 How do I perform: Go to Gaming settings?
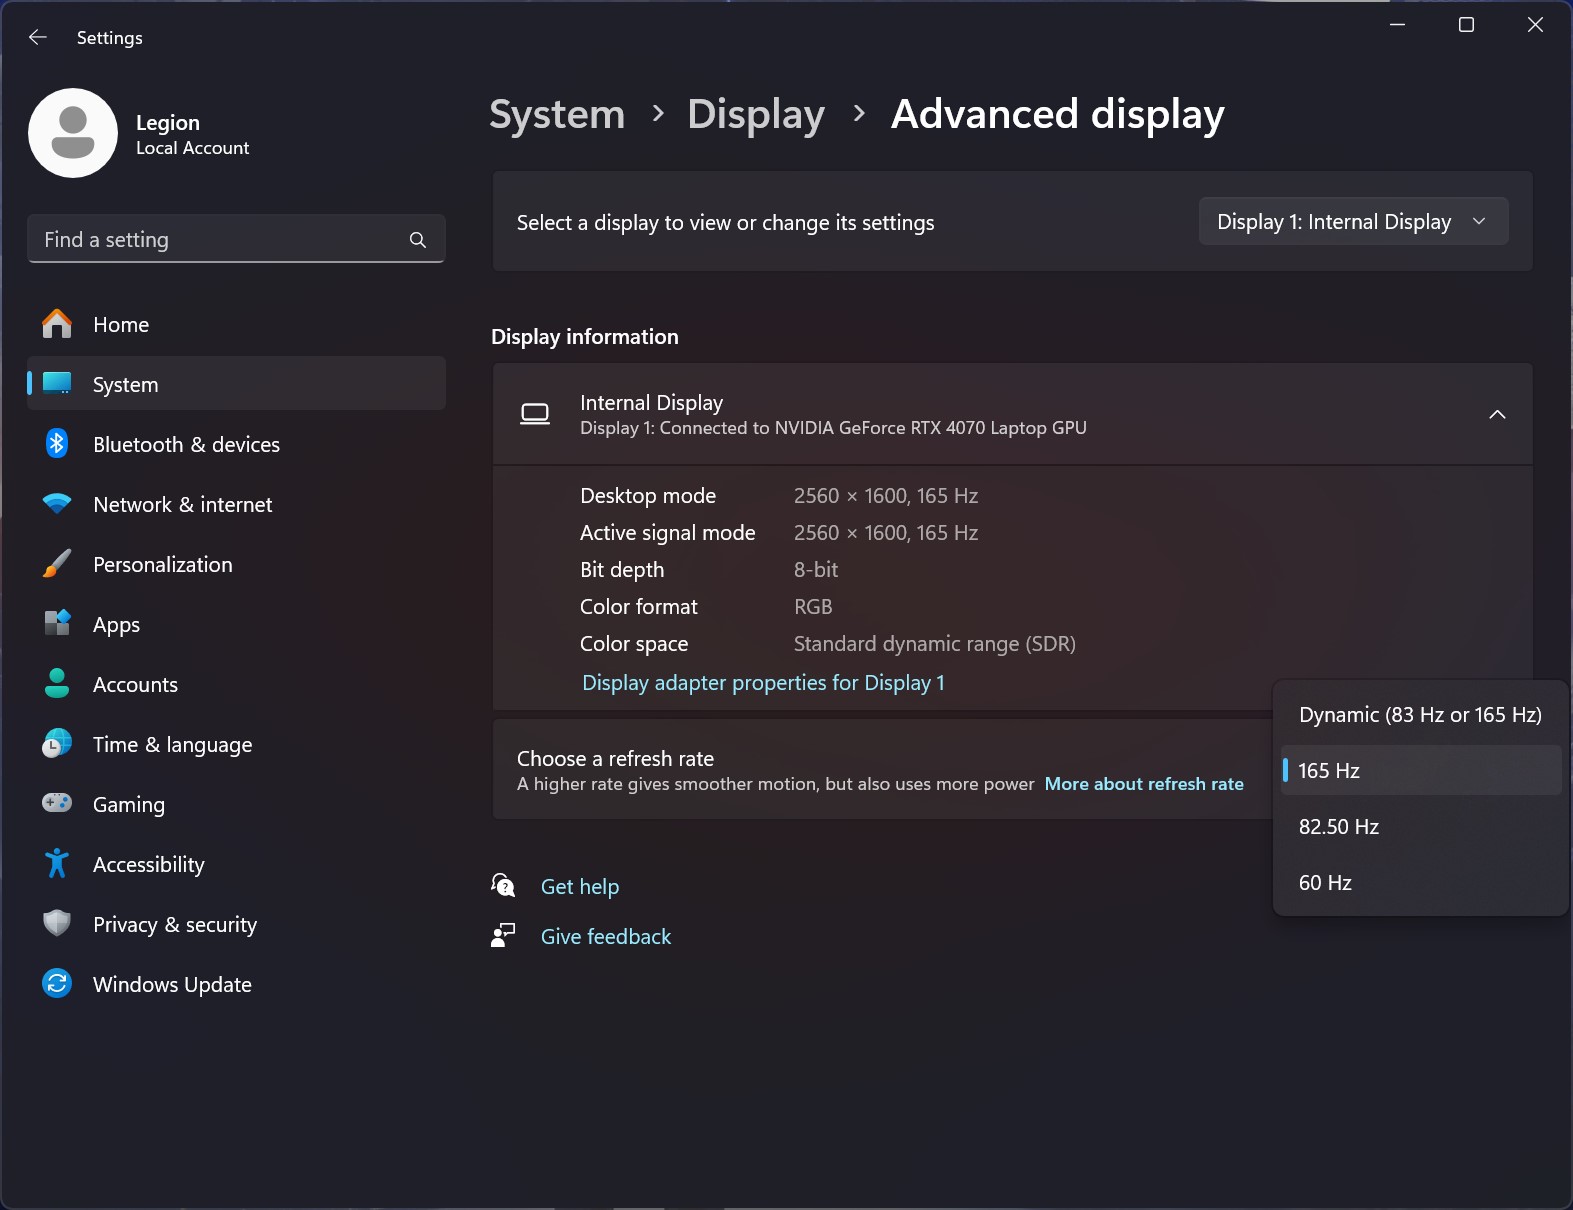[236, 804]
